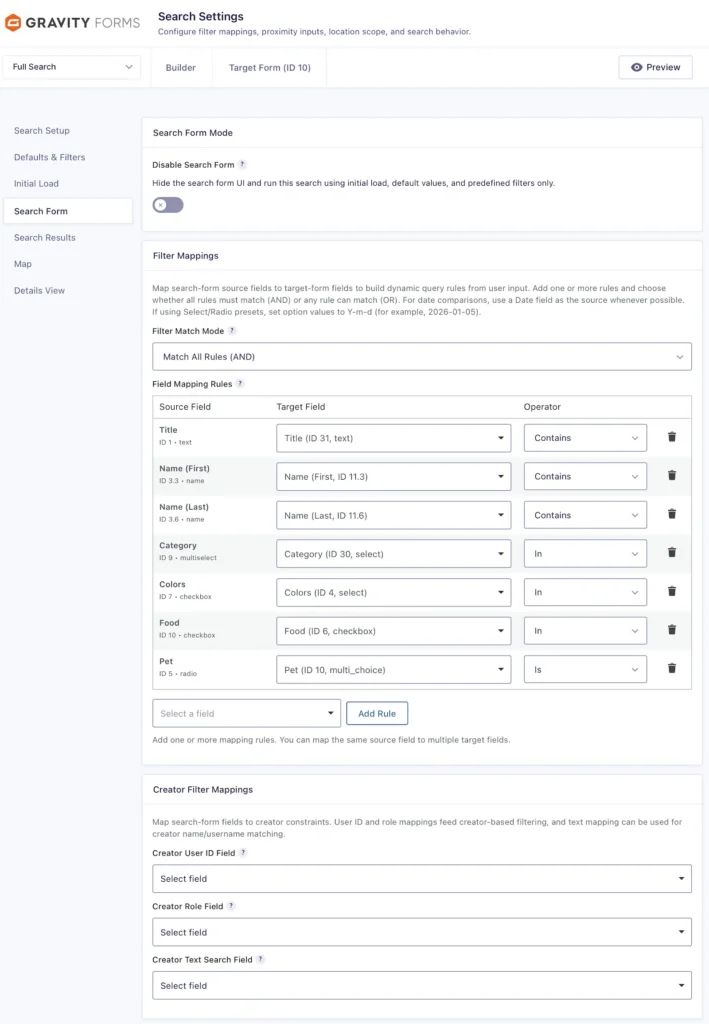Click the Gravity Forms logo
709x1024 pixels.
click(x=72, y=23)
